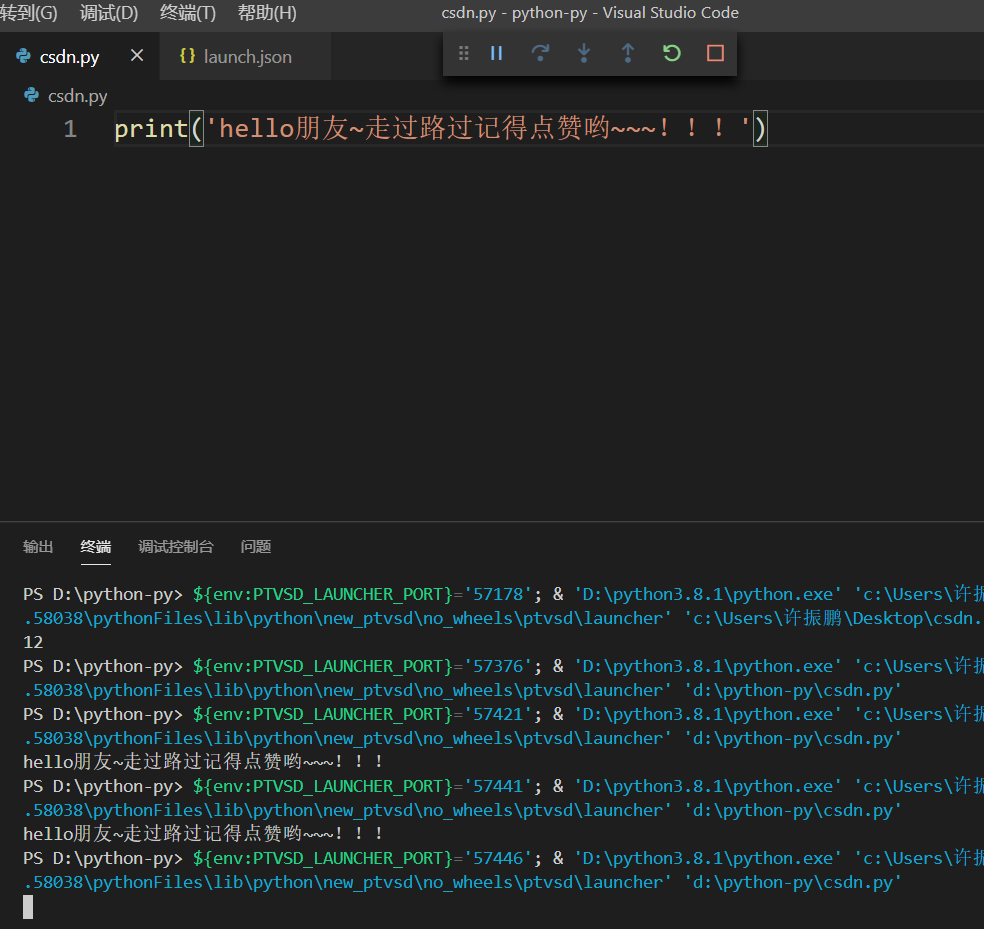Screen dimensions: 984x929
Task: Click the Step Into debug icon
Action: pos(584,53)
